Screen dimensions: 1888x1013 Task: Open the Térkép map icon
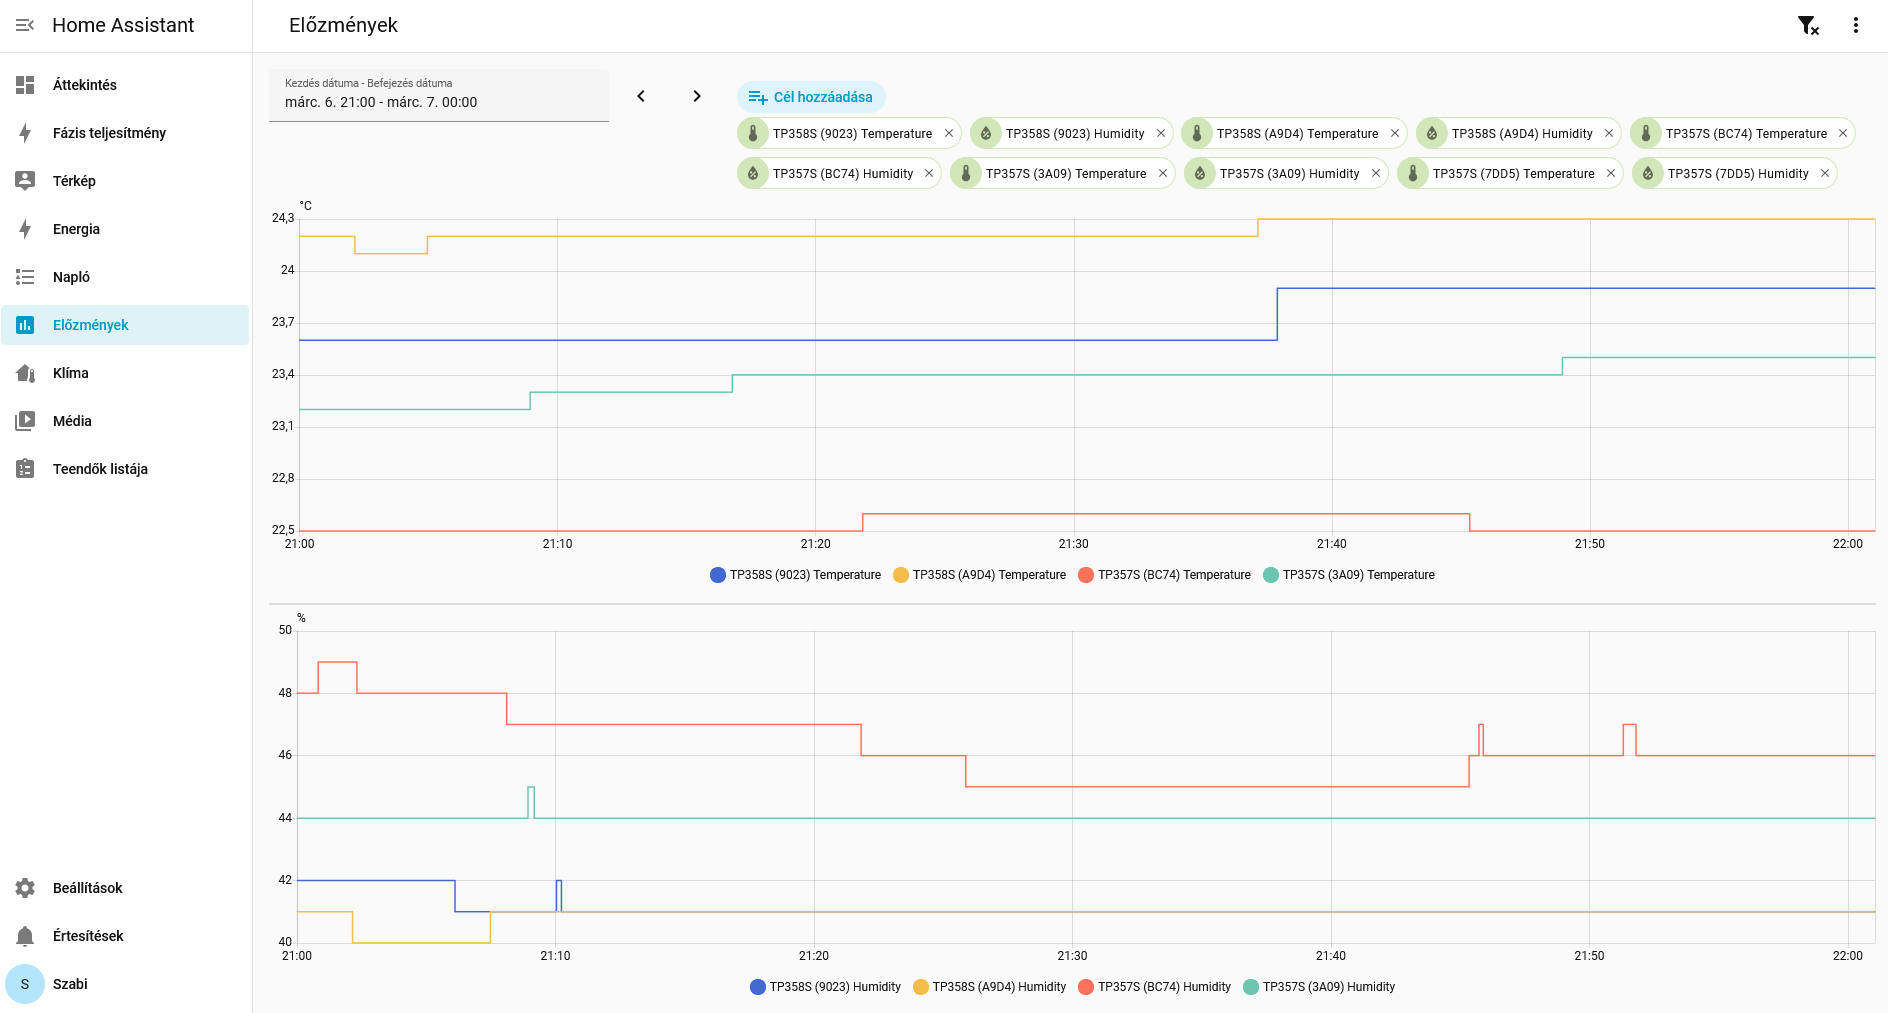point(25,181)
